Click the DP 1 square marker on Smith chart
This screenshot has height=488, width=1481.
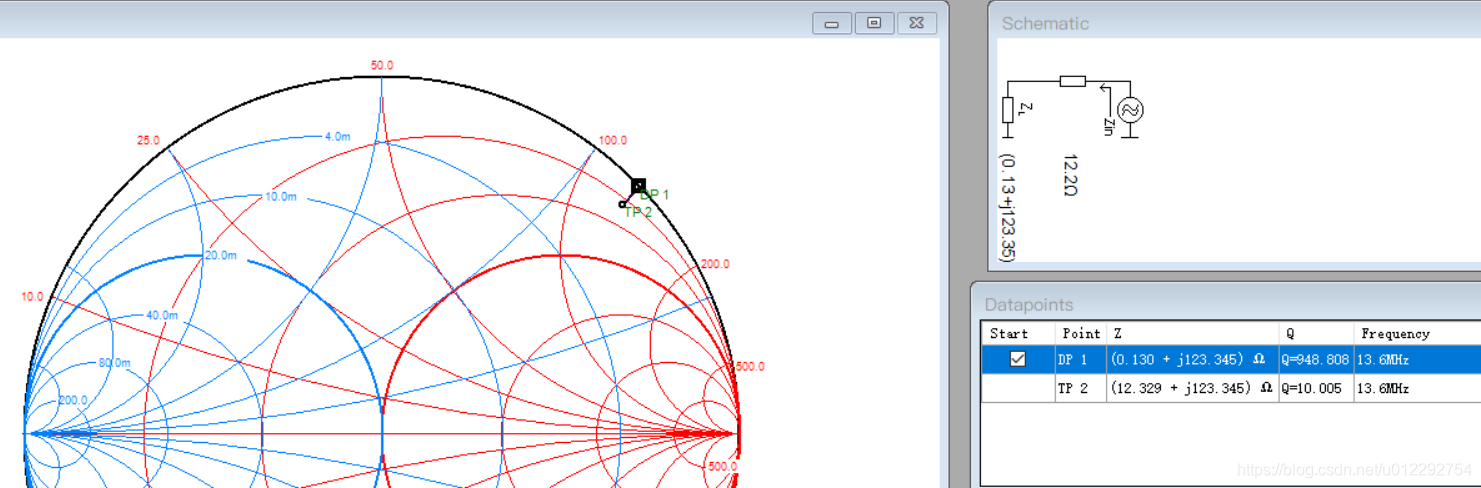click(x=638, y=185)
